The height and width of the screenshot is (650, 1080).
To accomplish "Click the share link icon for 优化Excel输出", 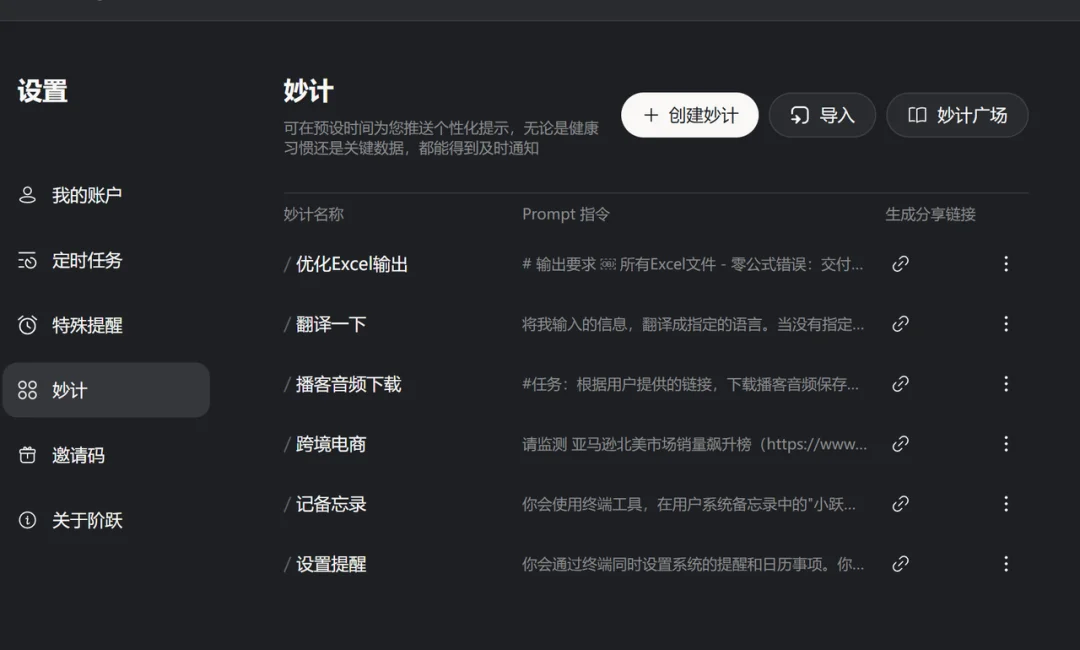I will pyautogui.click(x=899, y=264).
